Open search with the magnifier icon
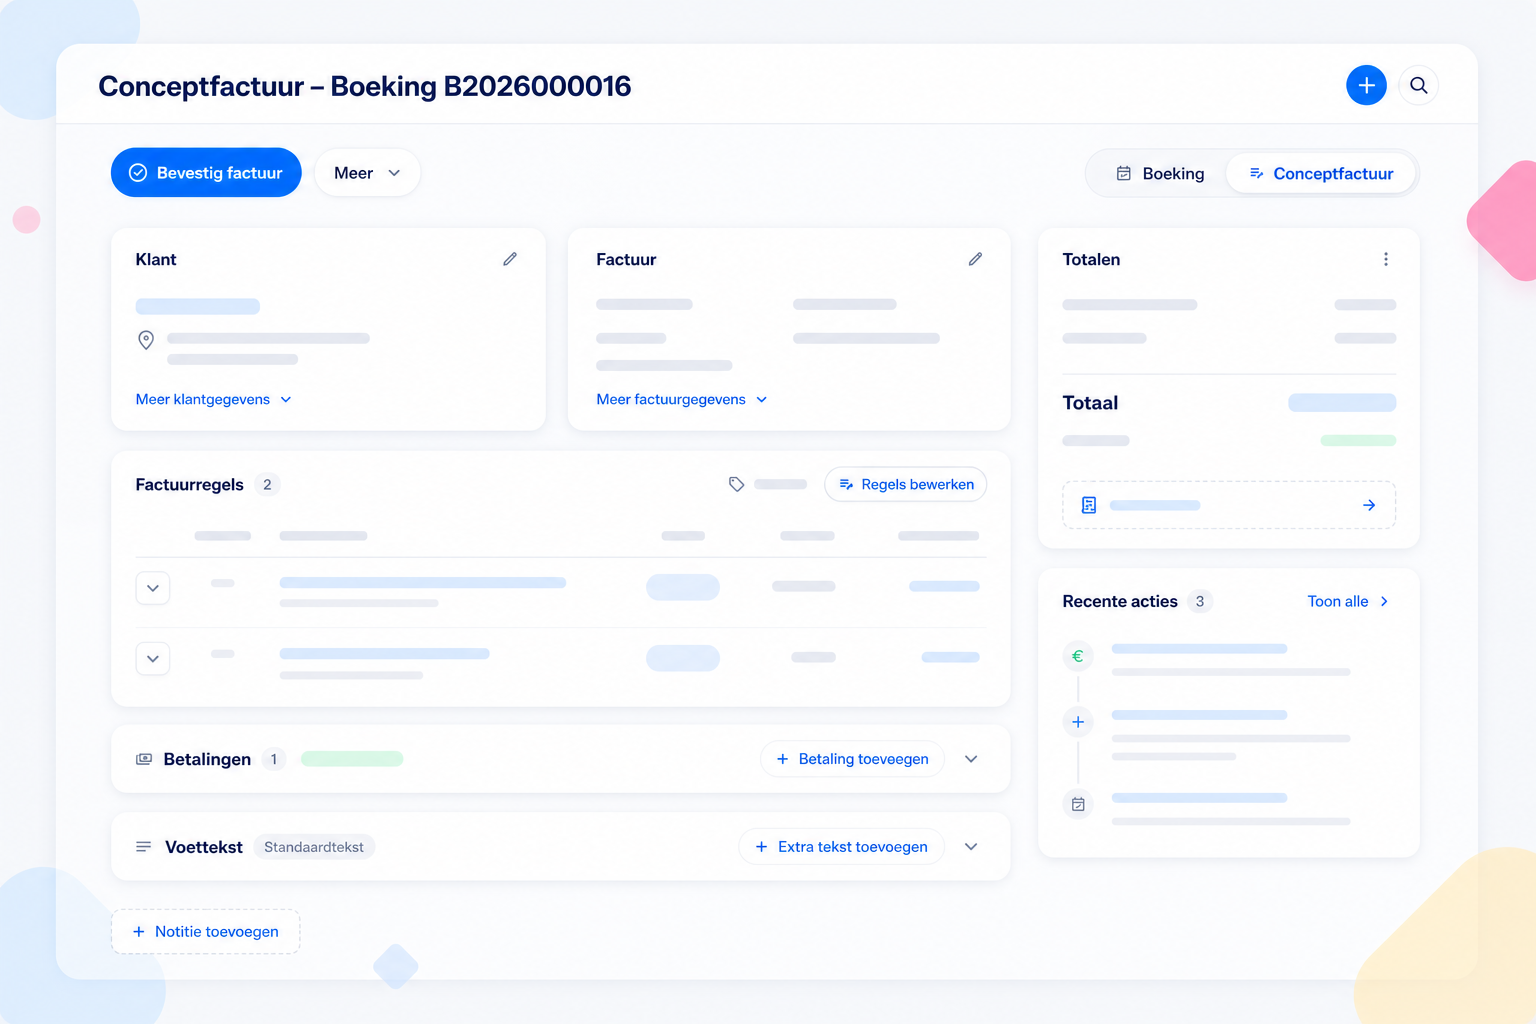The width and height of the screenshot is (1536, 1024). point(1418,85)
